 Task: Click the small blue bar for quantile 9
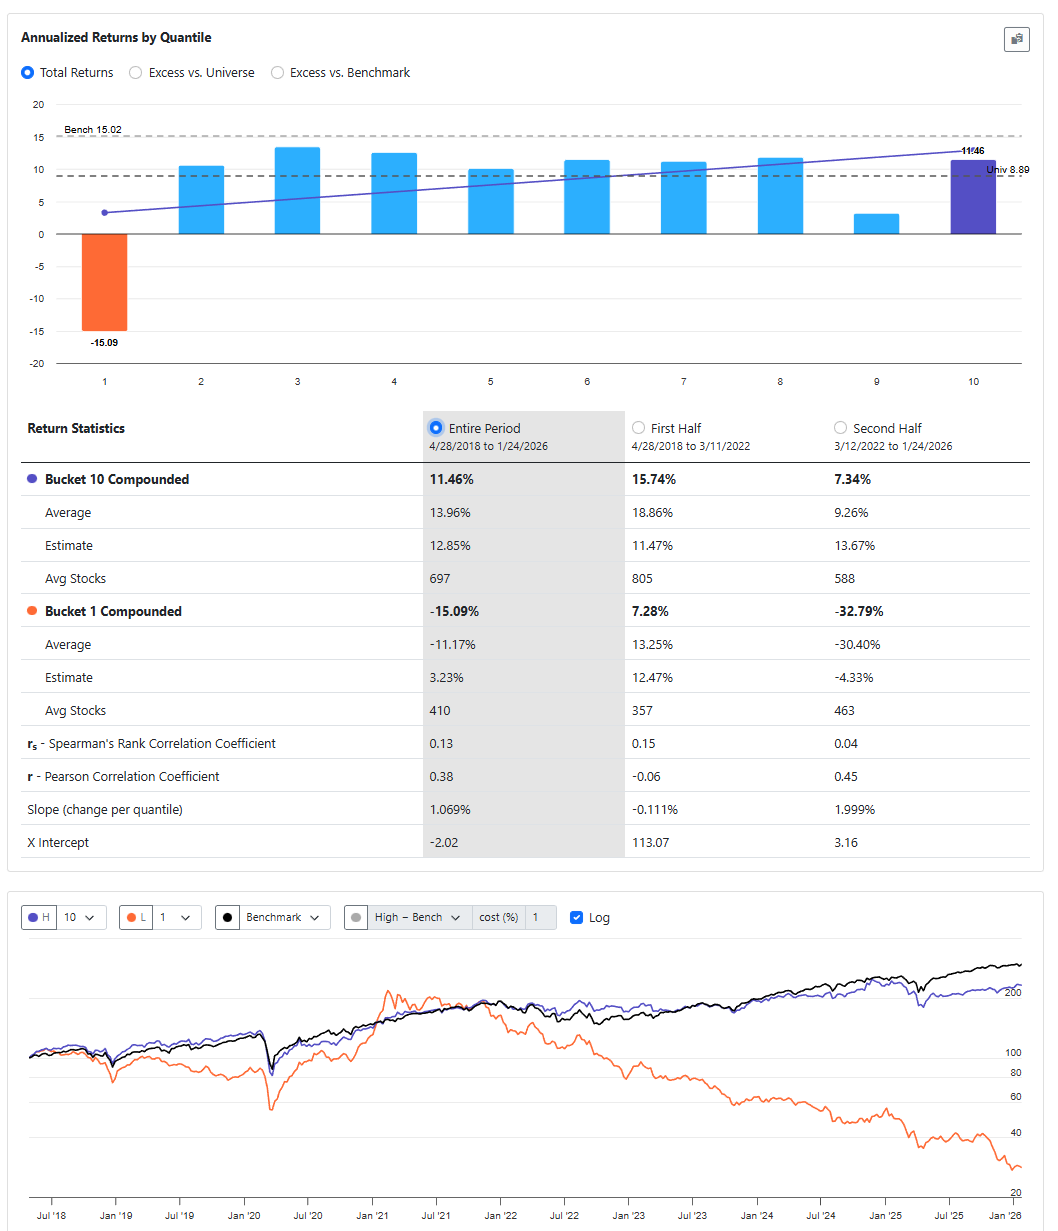(x=876, y=224)
